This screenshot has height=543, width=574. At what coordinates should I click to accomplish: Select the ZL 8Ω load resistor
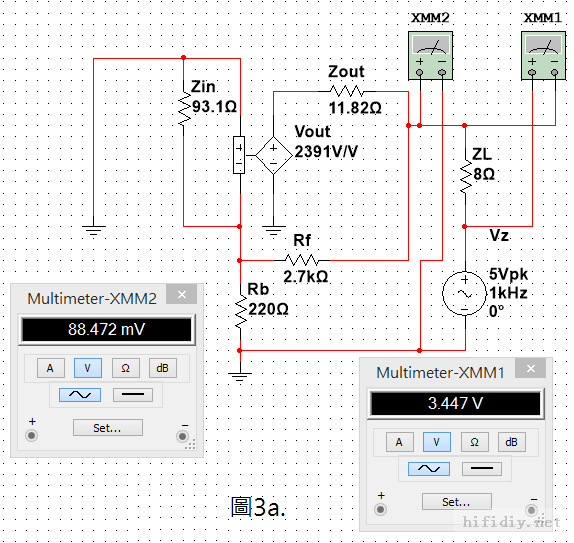465,171
